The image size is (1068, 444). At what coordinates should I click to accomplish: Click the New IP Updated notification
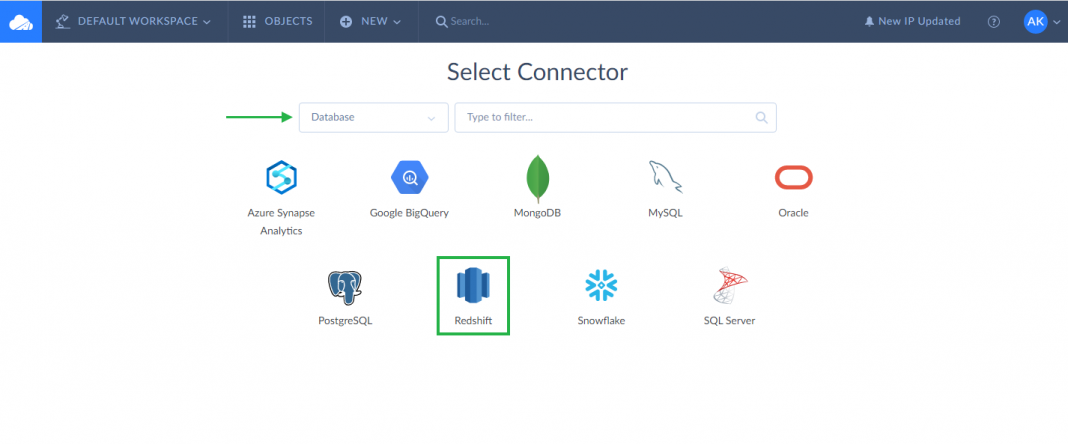point(912,21)
